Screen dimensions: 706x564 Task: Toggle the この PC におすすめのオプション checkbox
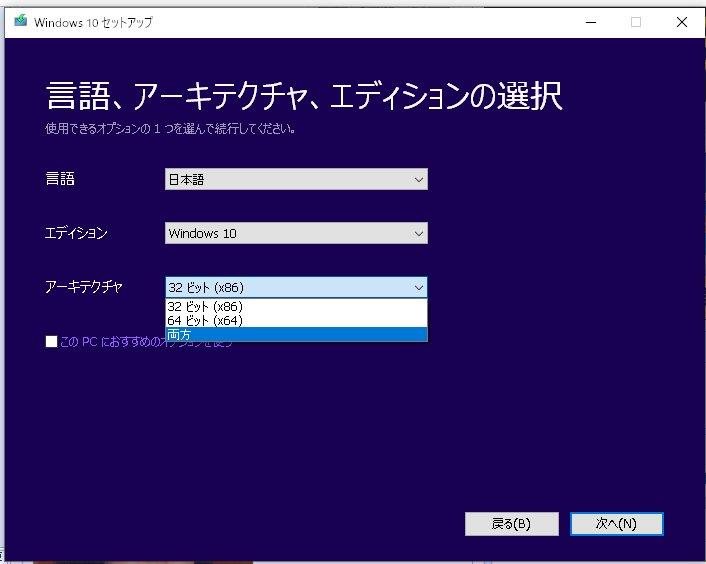[x=51, y=342]
